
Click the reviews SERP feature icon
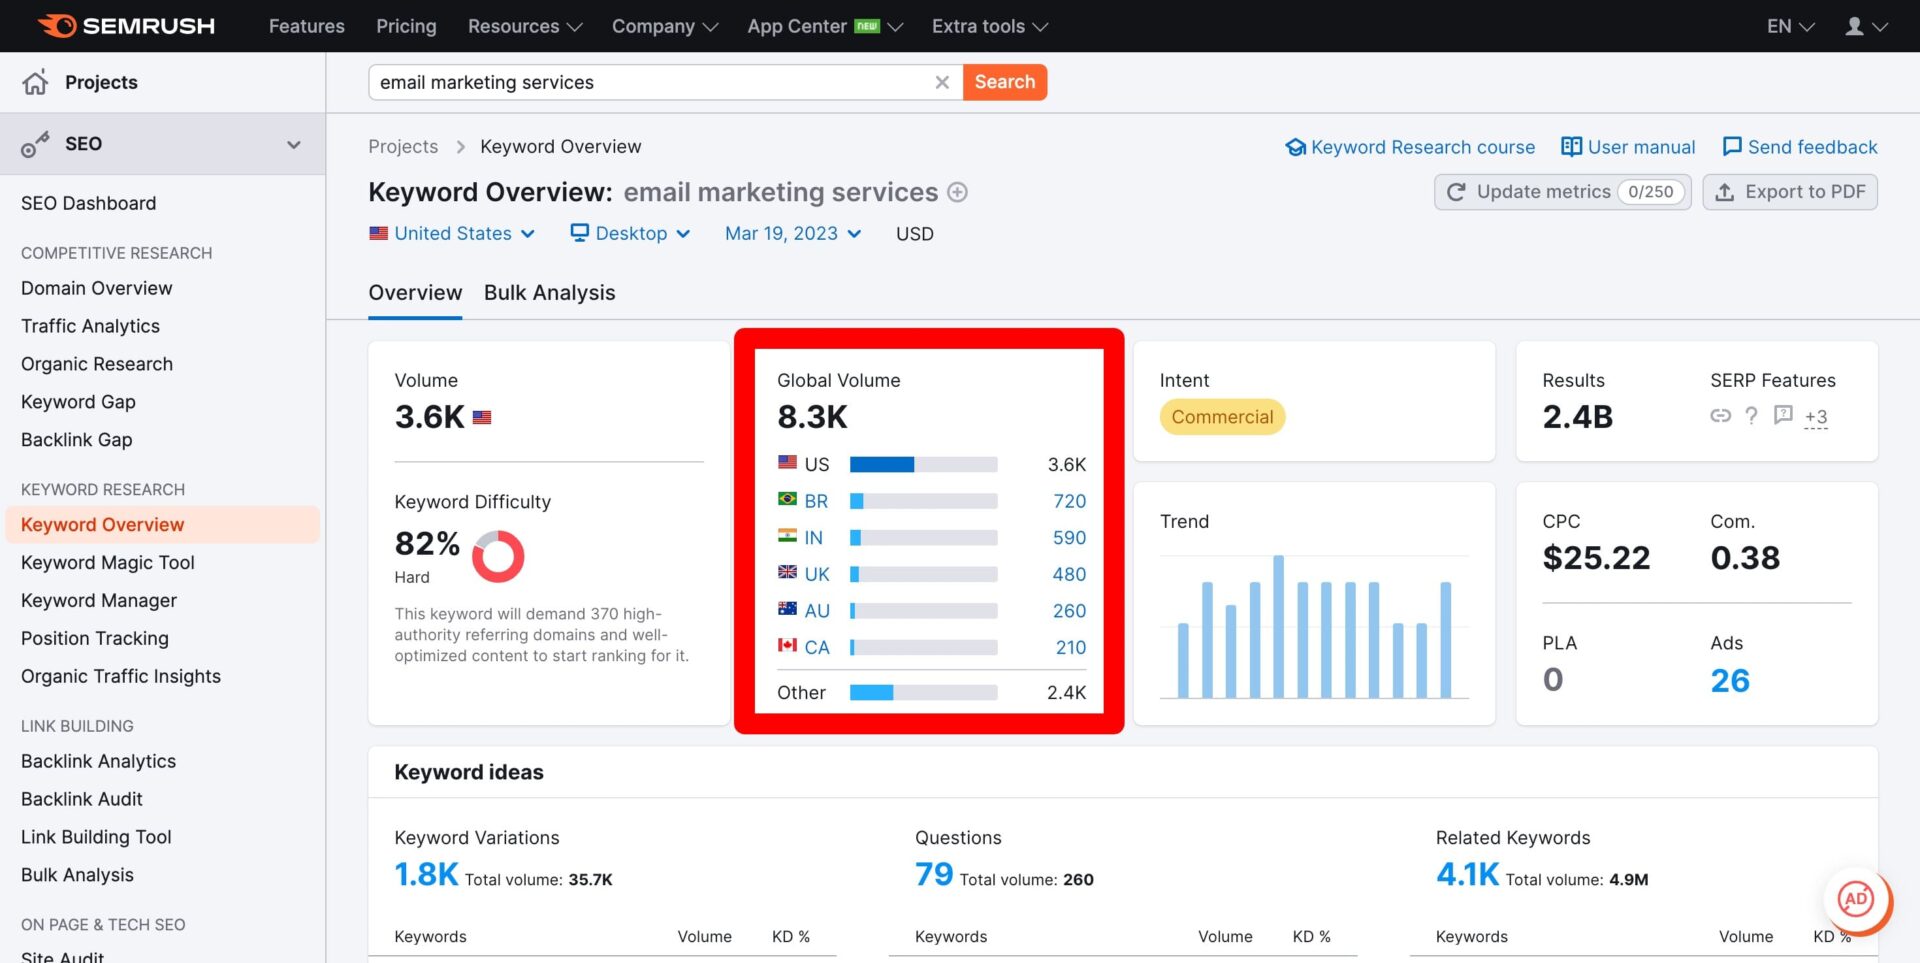[1783, 414]
